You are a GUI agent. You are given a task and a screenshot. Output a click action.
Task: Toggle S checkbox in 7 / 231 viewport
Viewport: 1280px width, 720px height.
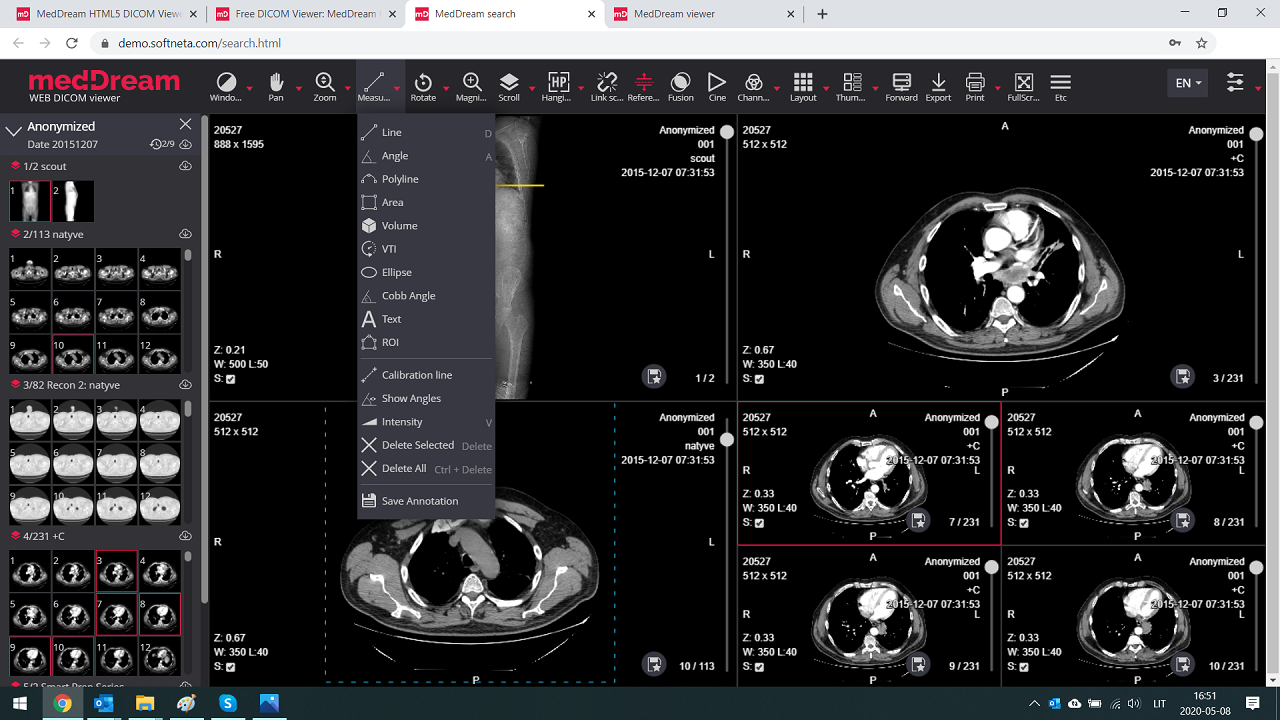click(x=760, y=523)
